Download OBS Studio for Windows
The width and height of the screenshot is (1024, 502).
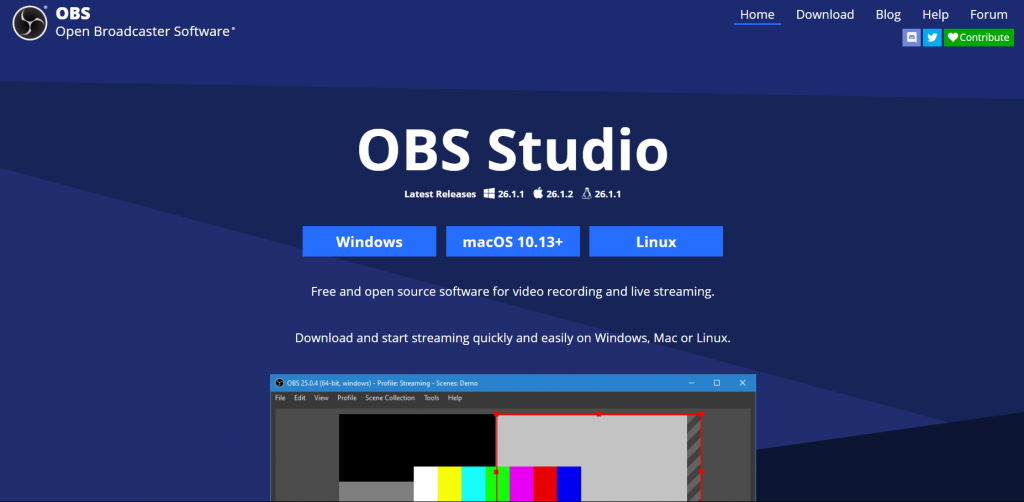click(369, 242)
